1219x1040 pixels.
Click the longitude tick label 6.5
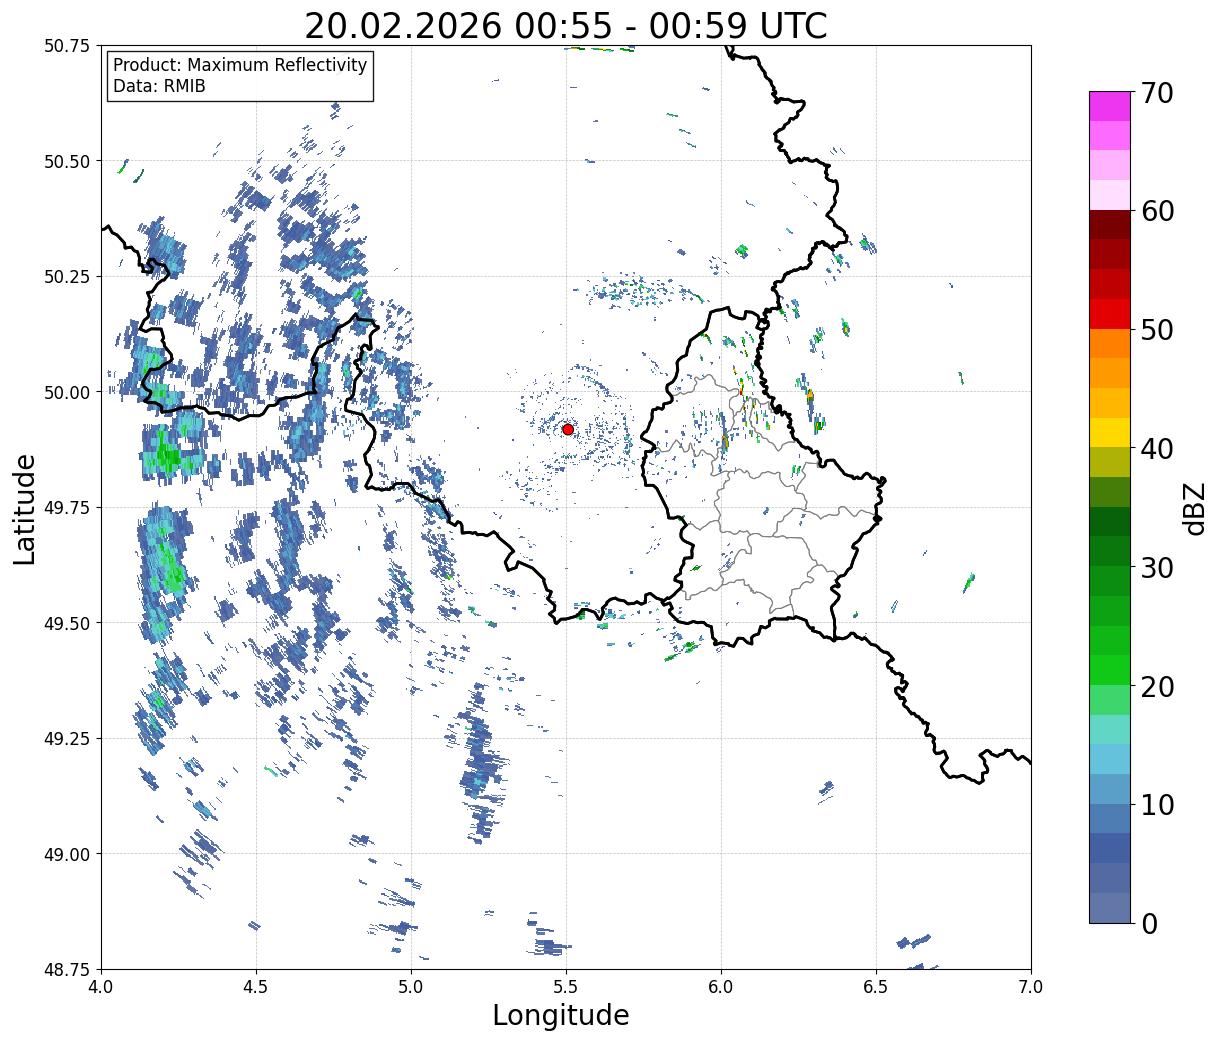876,986
